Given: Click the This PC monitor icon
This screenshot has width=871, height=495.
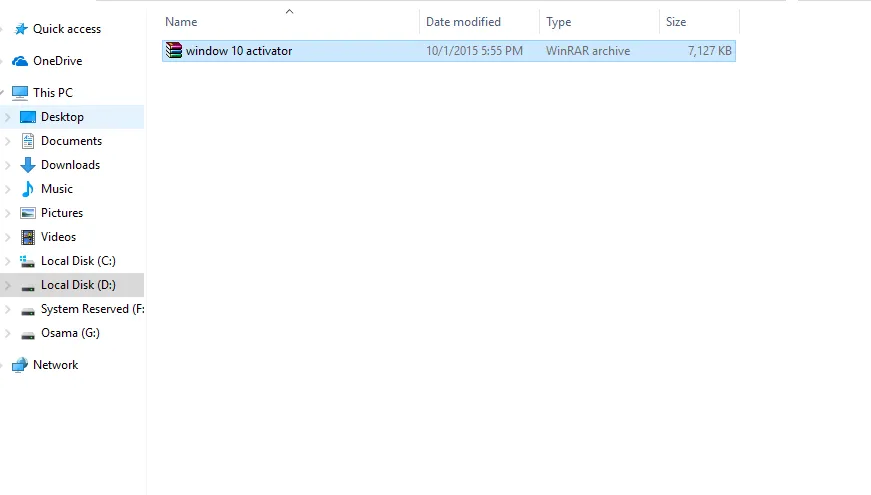Looking at the screenshot, I should point(20,93).
